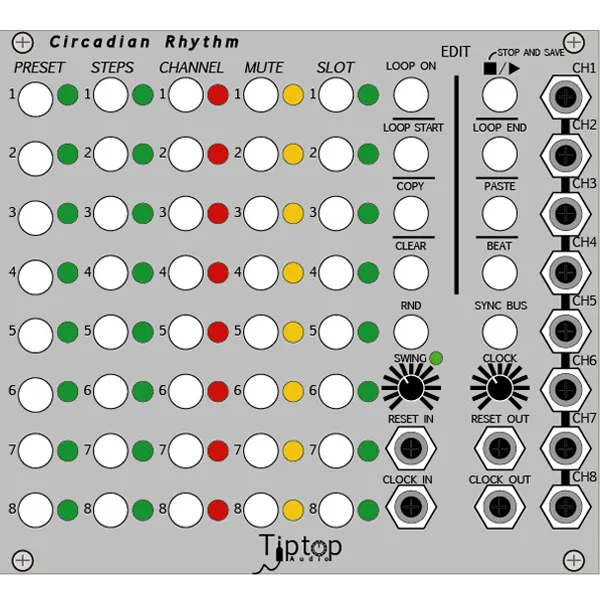
Task: Toggle STEPS button 7
Action: pos(111,451)
